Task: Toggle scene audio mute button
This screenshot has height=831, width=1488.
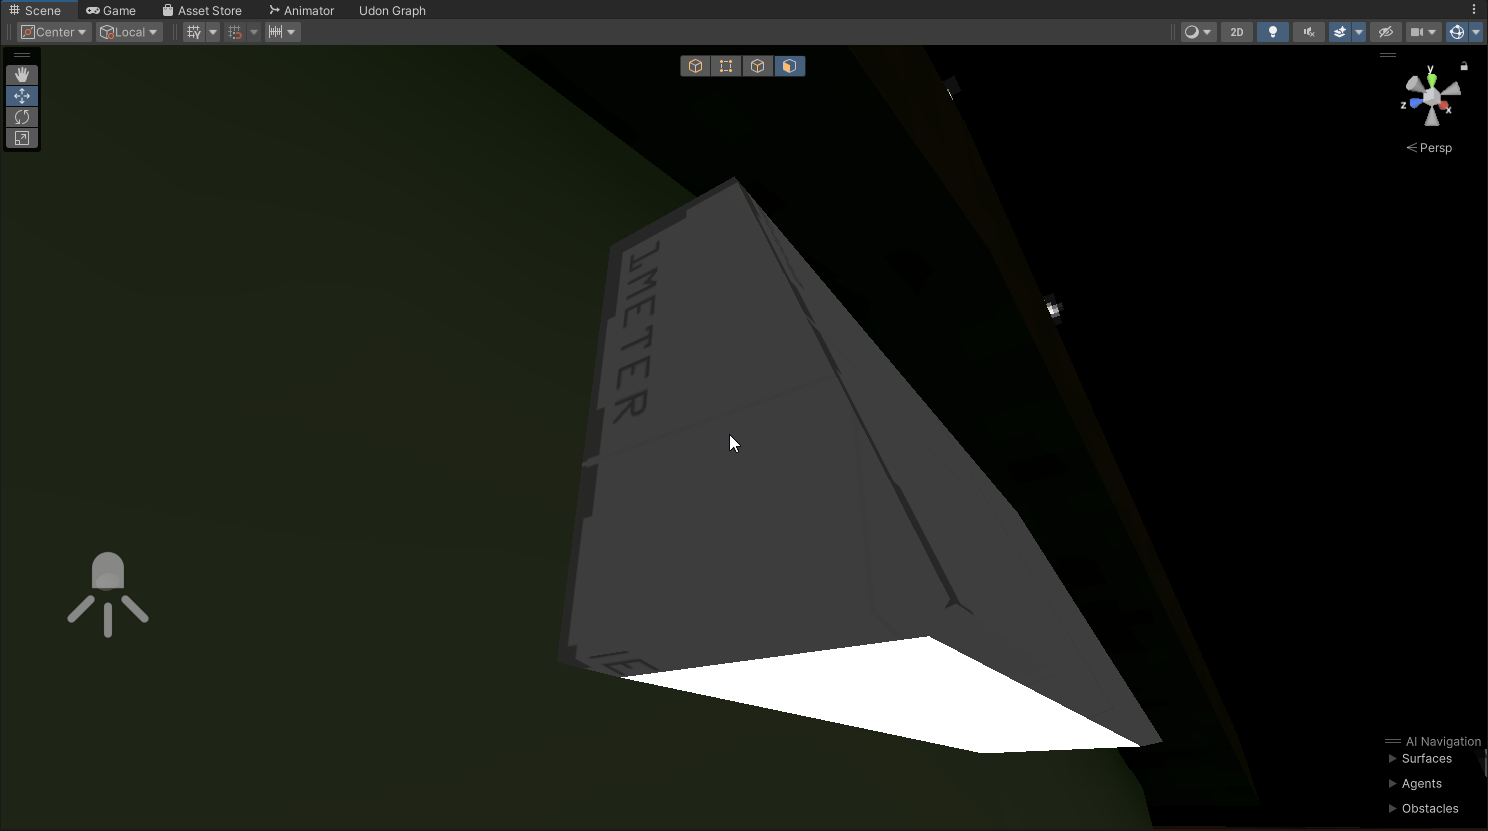Action: [x=1308, y=32]
